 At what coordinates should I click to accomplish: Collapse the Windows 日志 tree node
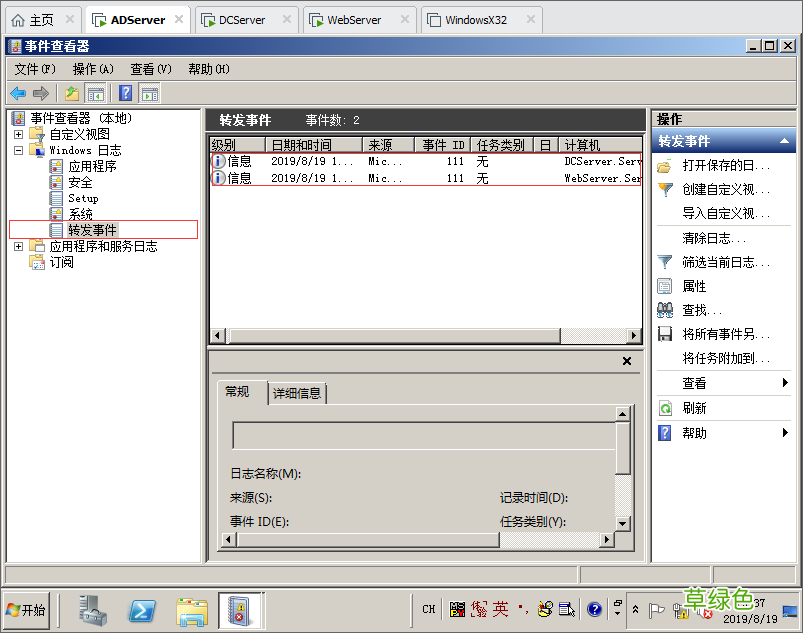pyautogui.click(x=19, y=150)
